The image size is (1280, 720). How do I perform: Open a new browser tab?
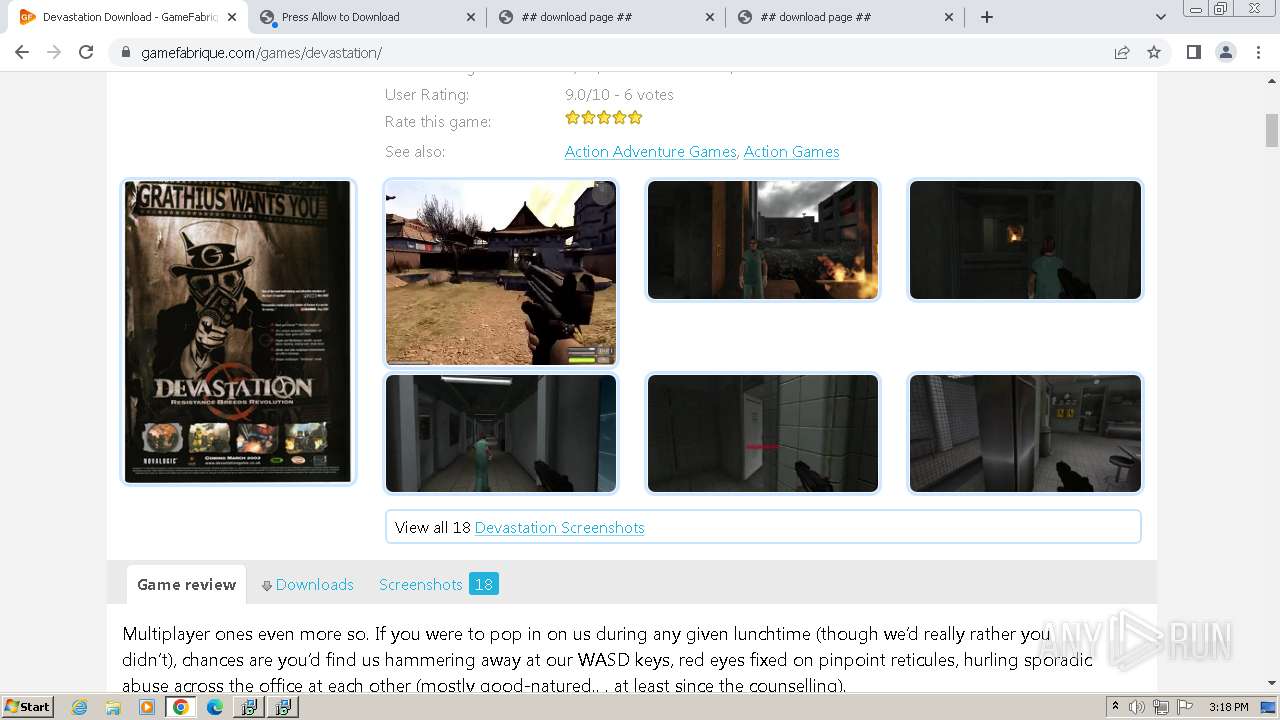(986, 17)
